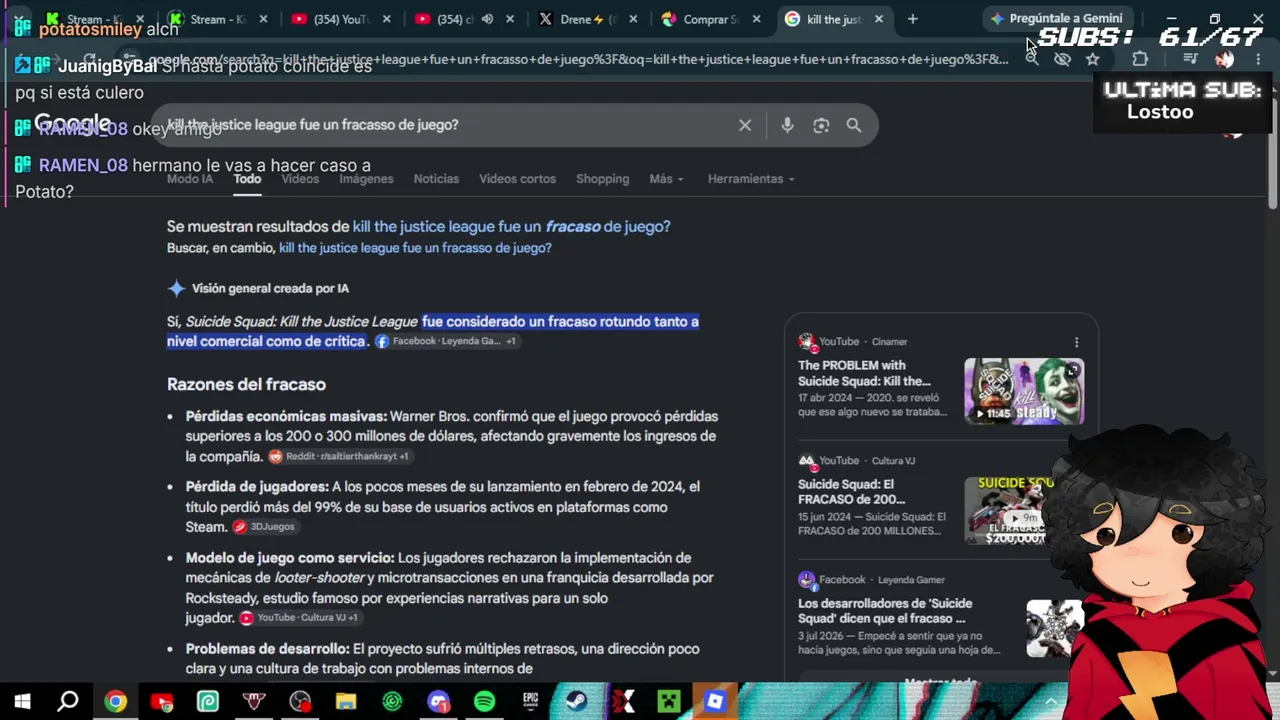Switch to the Comprar browser tab
1280x720 pixels.
click(x=711, y=19)
